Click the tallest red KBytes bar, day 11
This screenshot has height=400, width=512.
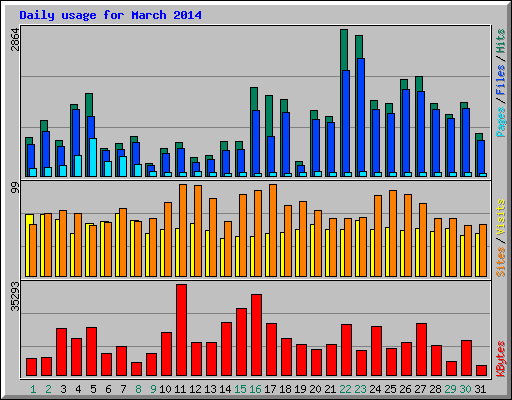point(181,330)
